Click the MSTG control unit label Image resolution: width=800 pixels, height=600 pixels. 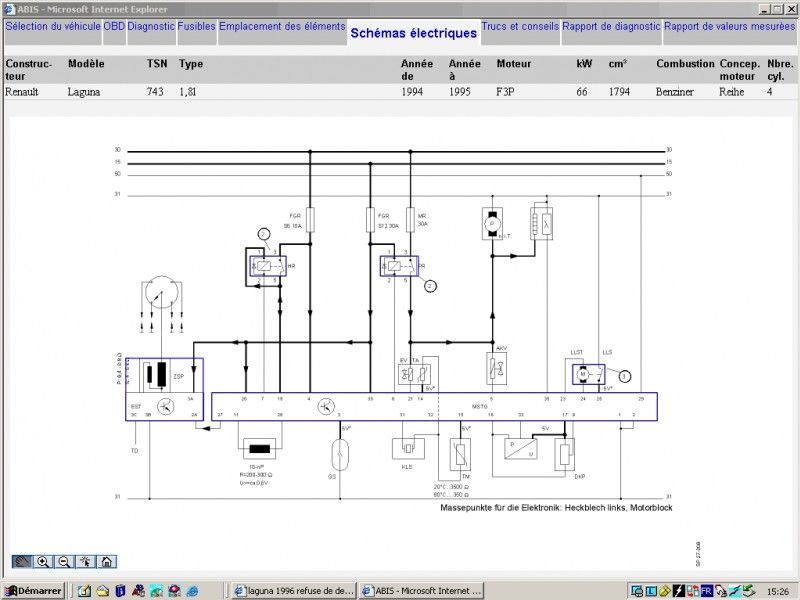coord(480,407)
